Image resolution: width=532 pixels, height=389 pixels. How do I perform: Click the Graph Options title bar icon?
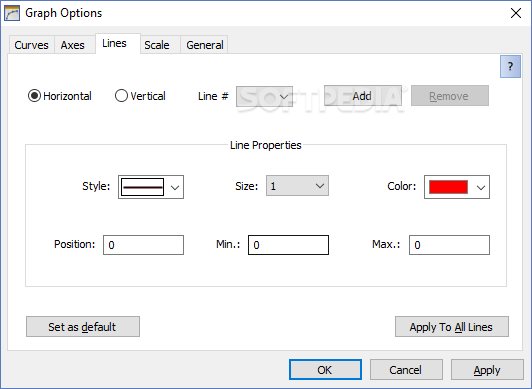12,13
